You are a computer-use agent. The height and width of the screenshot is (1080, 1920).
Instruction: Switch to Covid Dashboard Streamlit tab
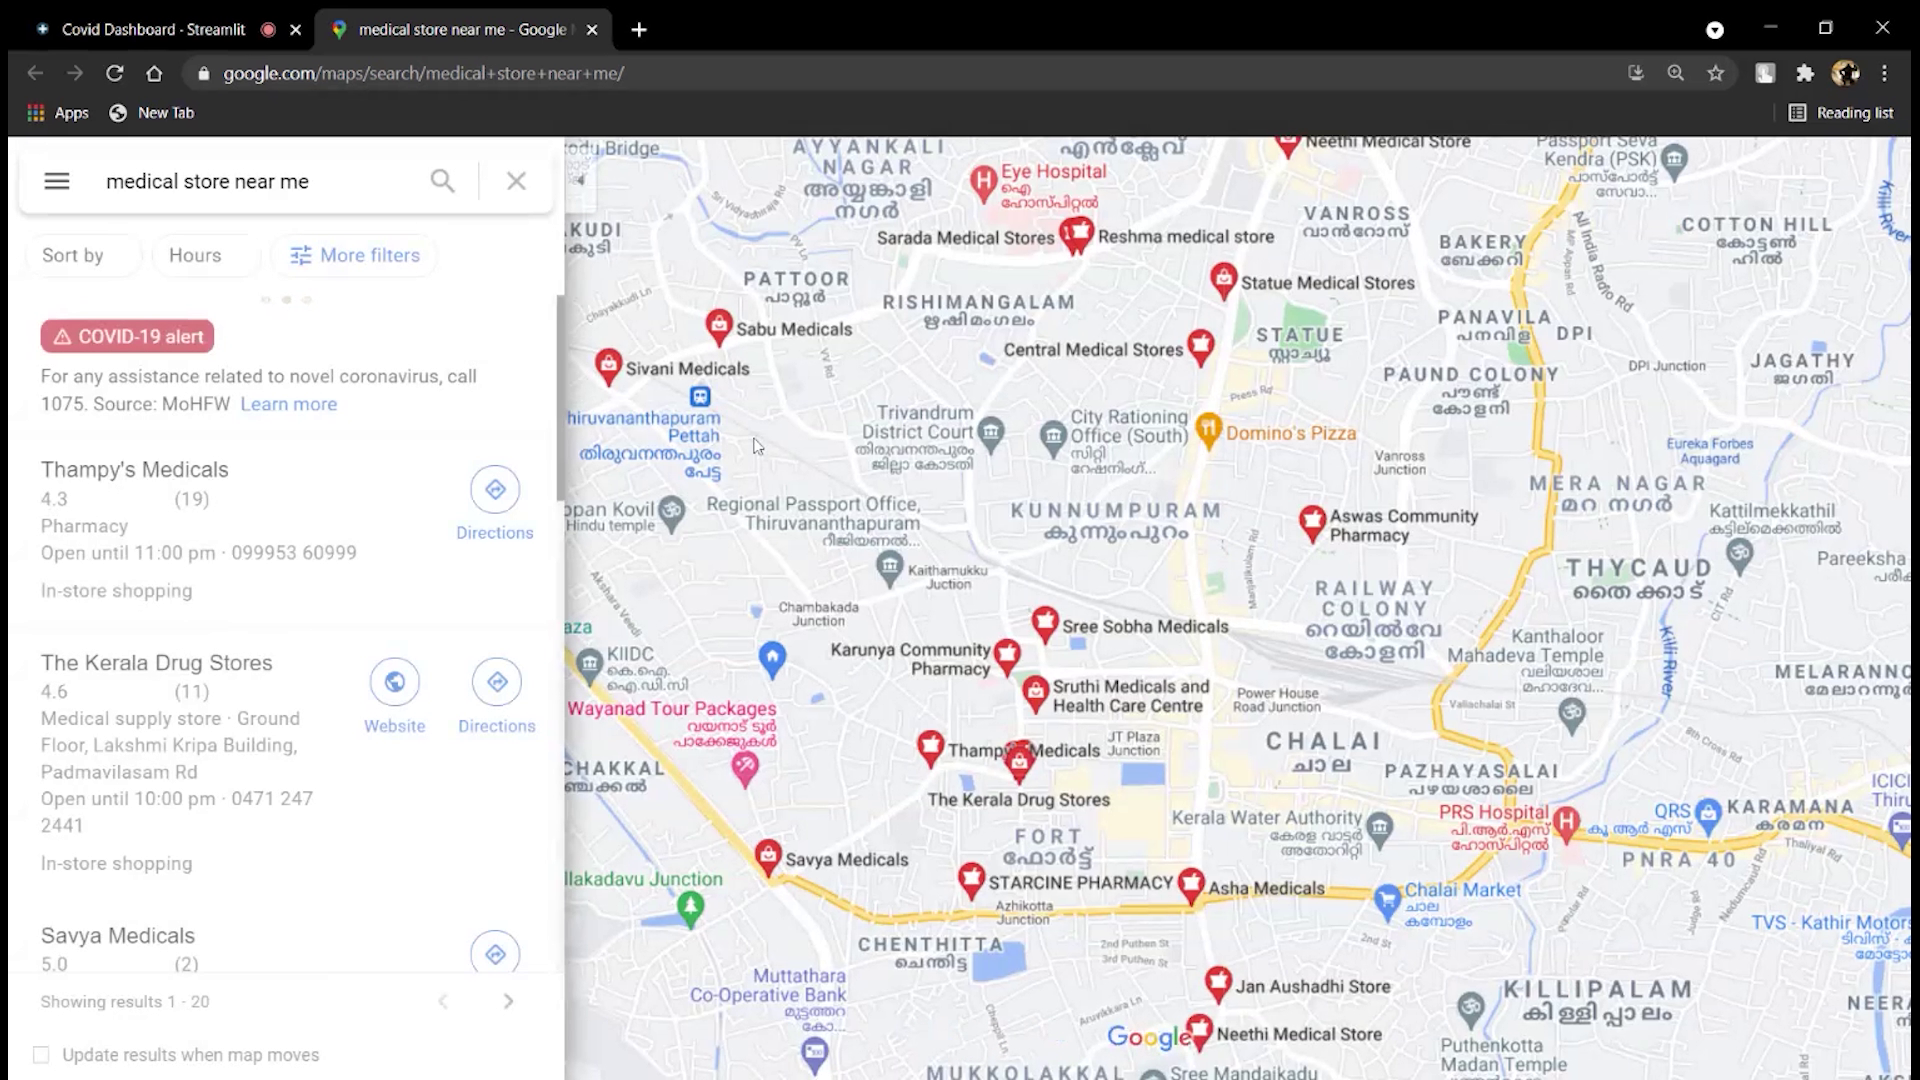[153, 29]
